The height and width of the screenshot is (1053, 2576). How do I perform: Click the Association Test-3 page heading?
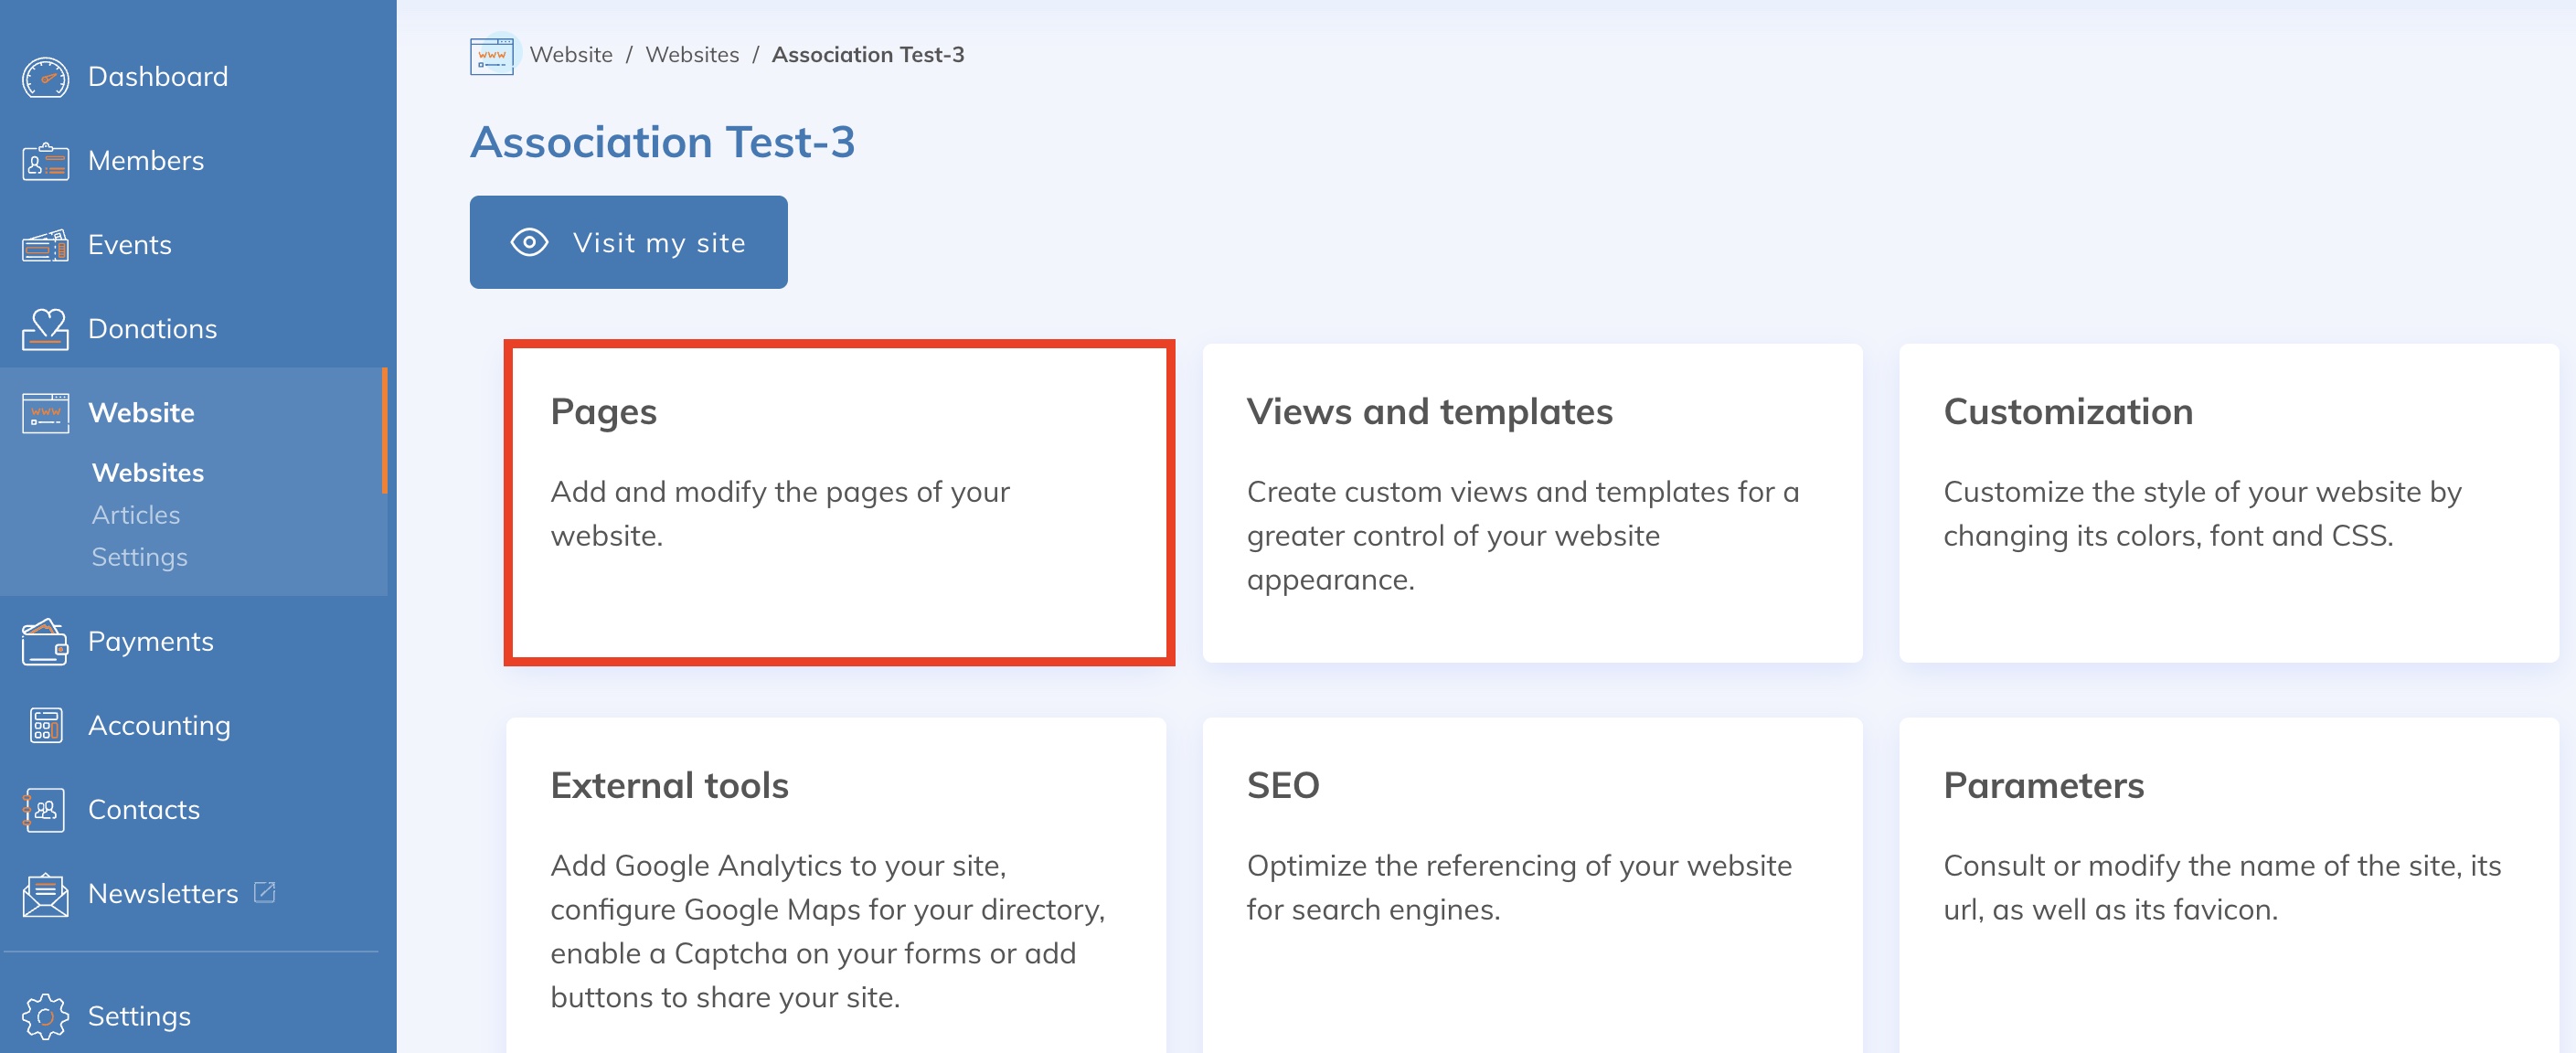662,142
